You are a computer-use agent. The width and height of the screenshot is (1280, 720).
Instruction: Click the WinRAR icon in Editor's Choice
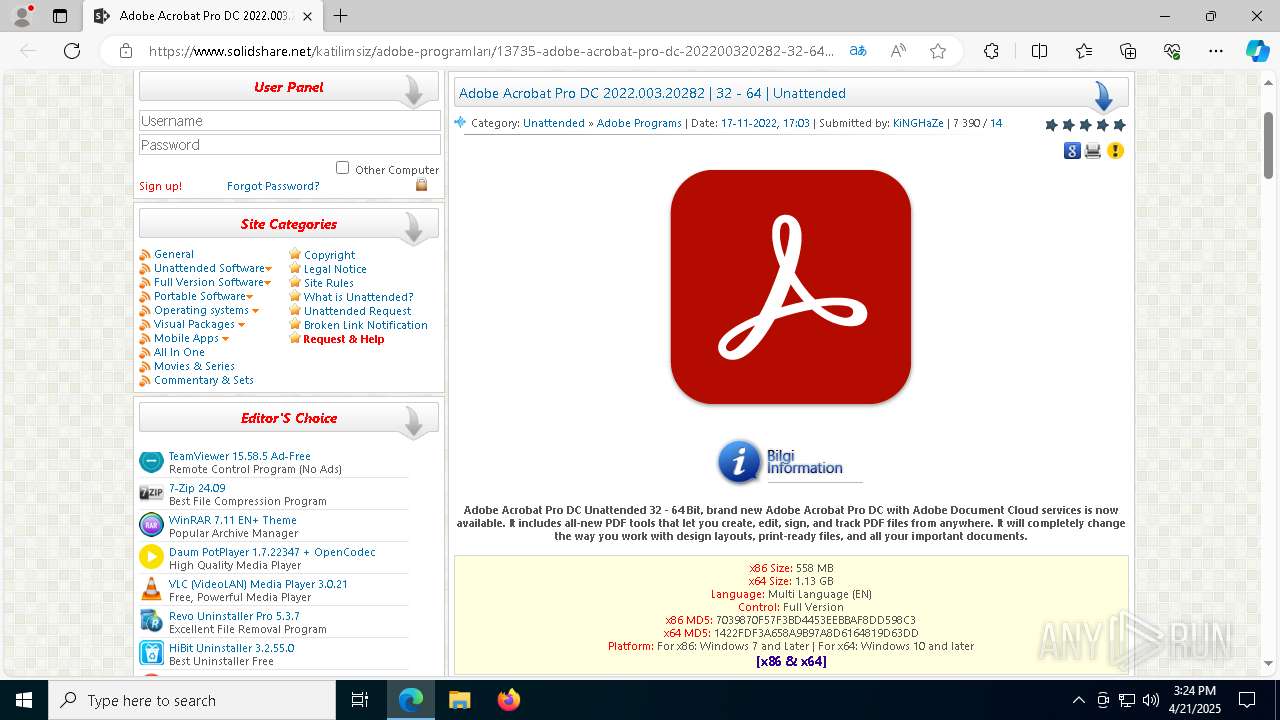coord(151,525)
